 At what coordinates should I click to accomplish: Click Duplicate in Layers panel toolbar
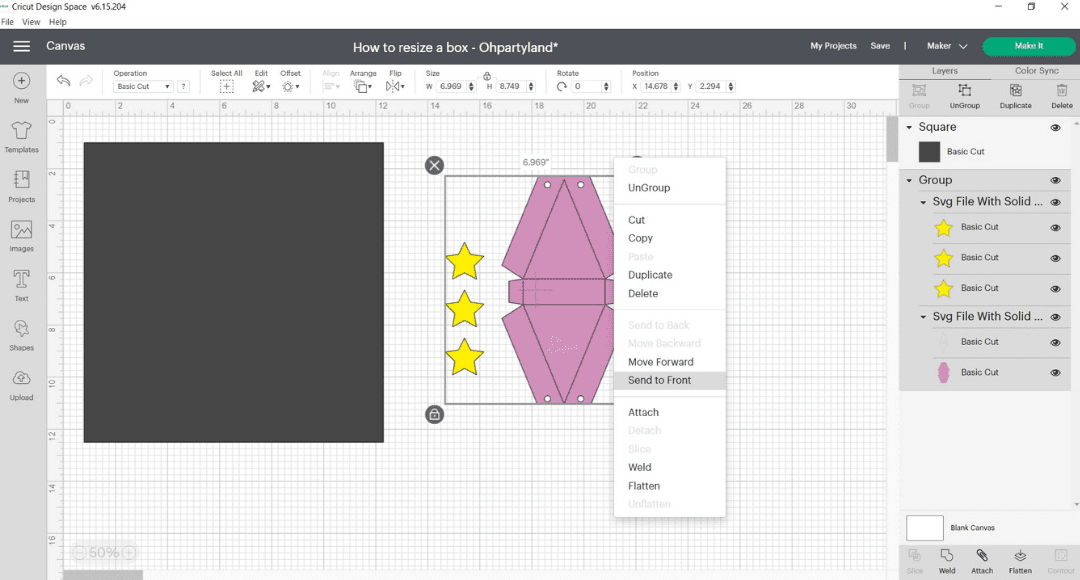[1015, 96]
